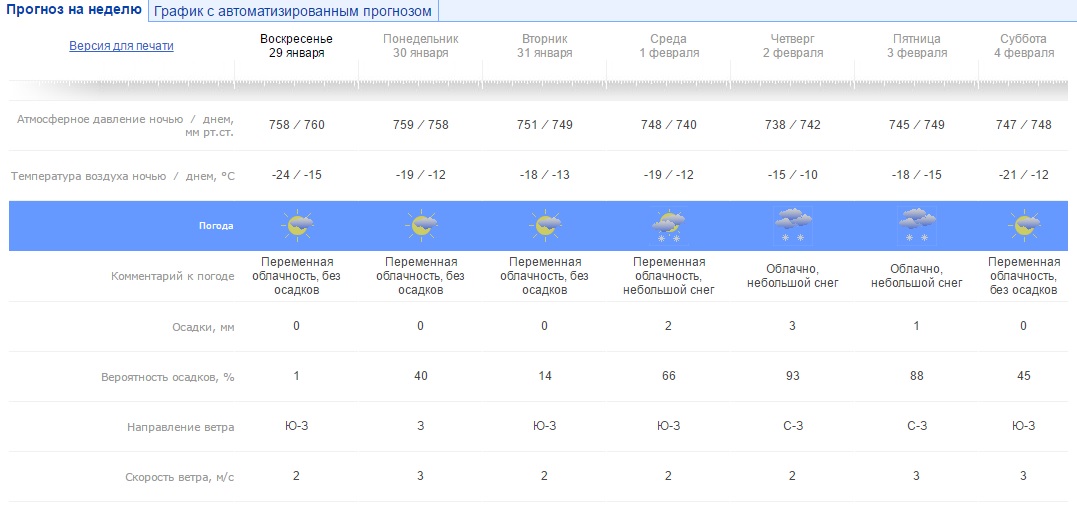
Task: Click the 'Погода' blue row label
Action: [216, 226]
